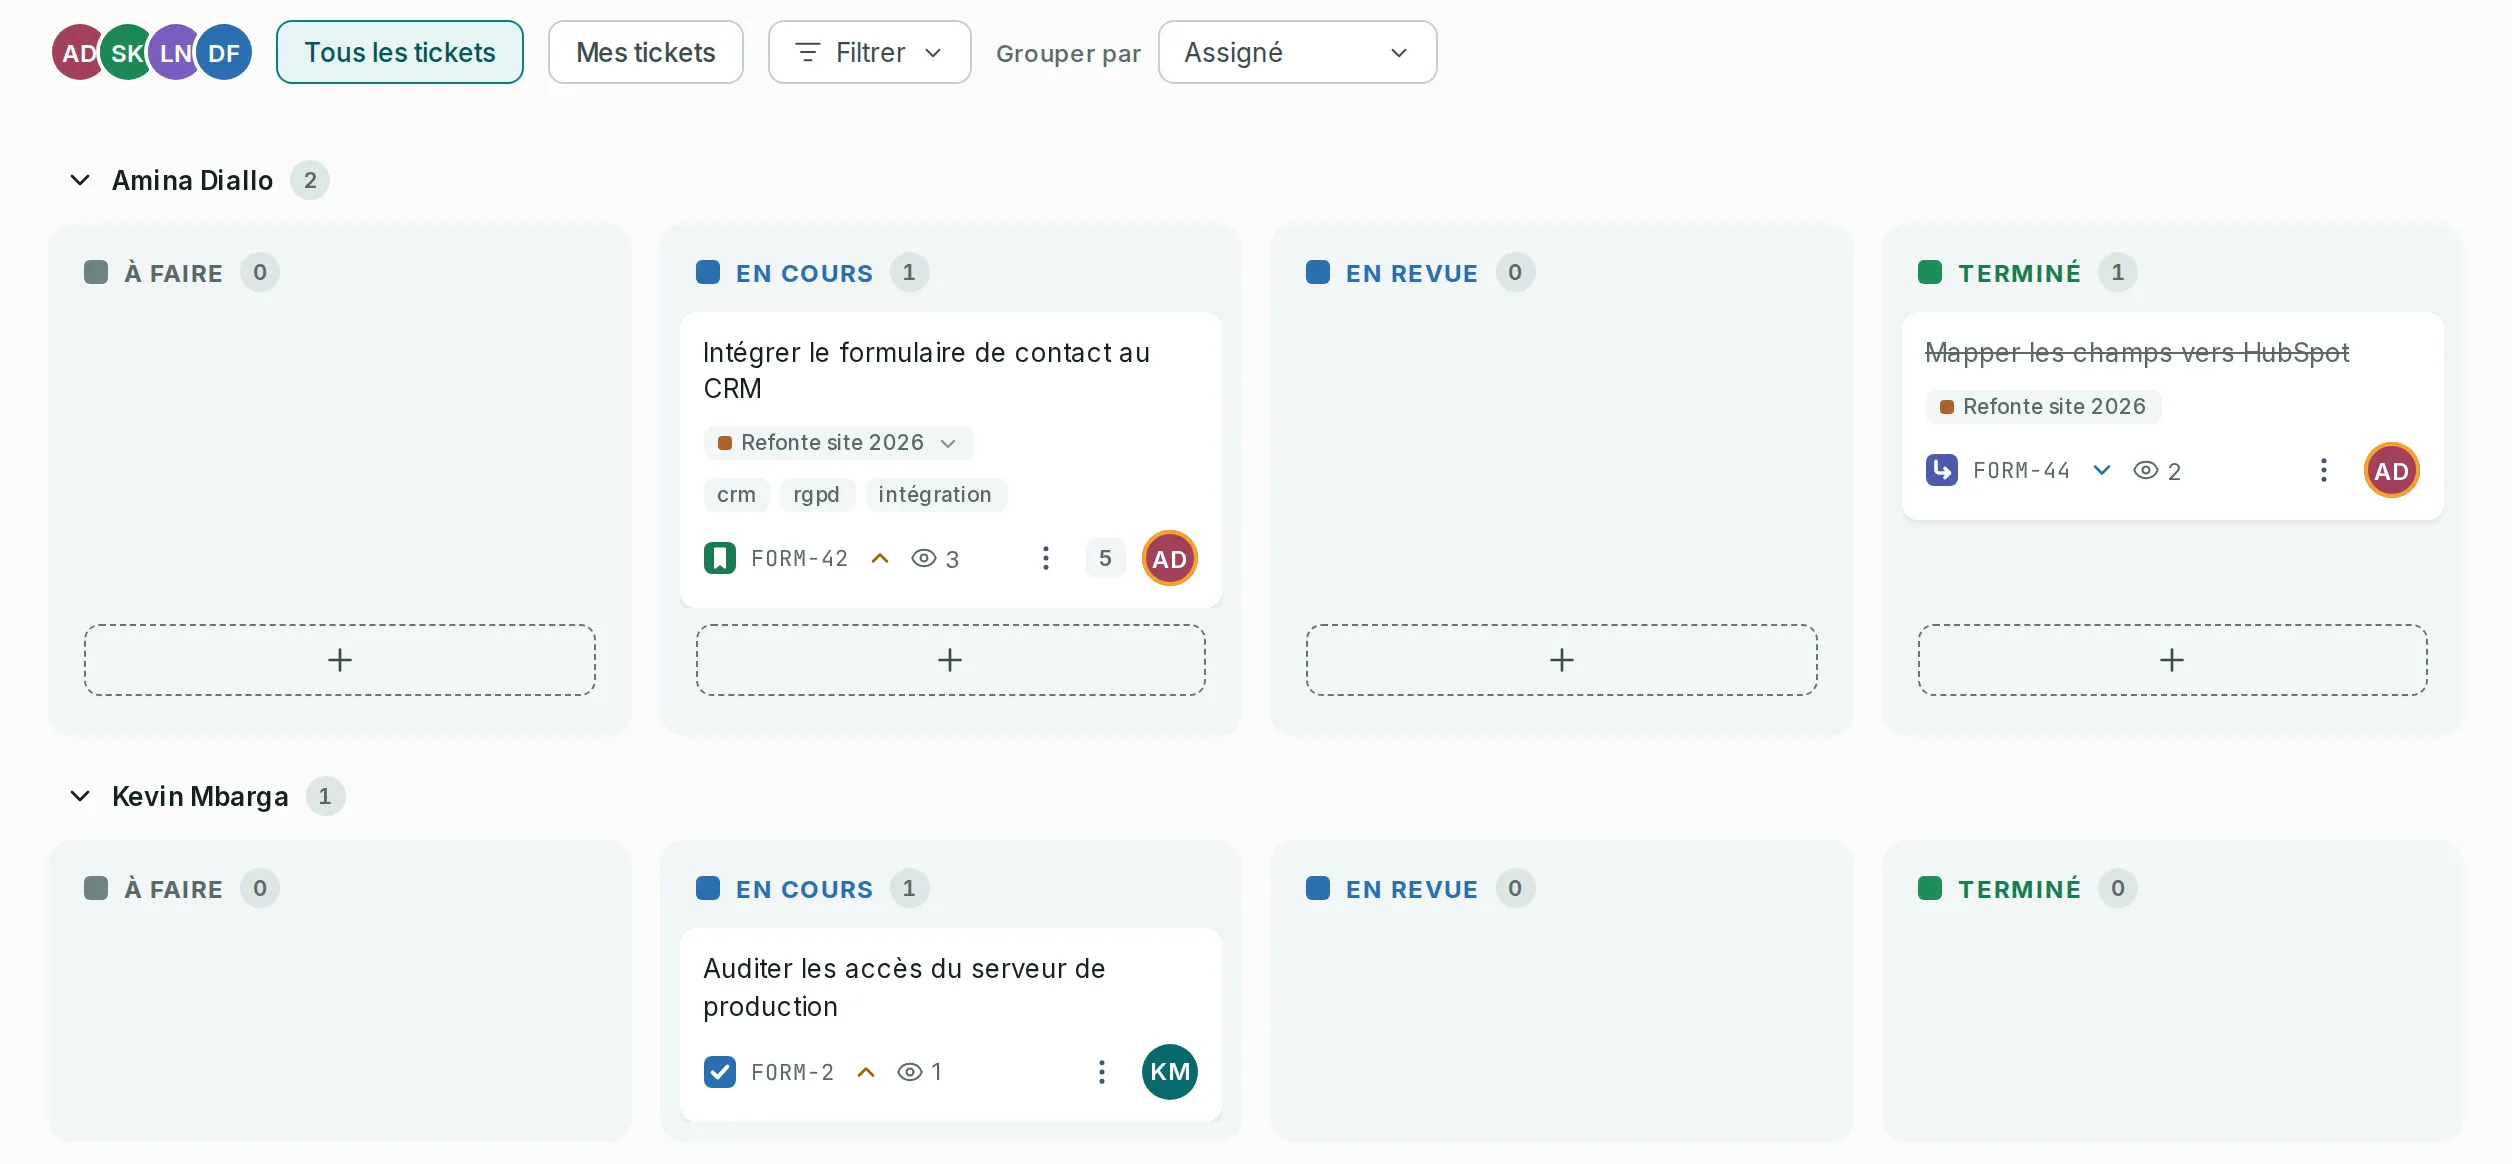Viewport: 2512px width, 1164px height.
Task: Toggle watchers eye icon on FORM-42
Action: tap(924, 558)
